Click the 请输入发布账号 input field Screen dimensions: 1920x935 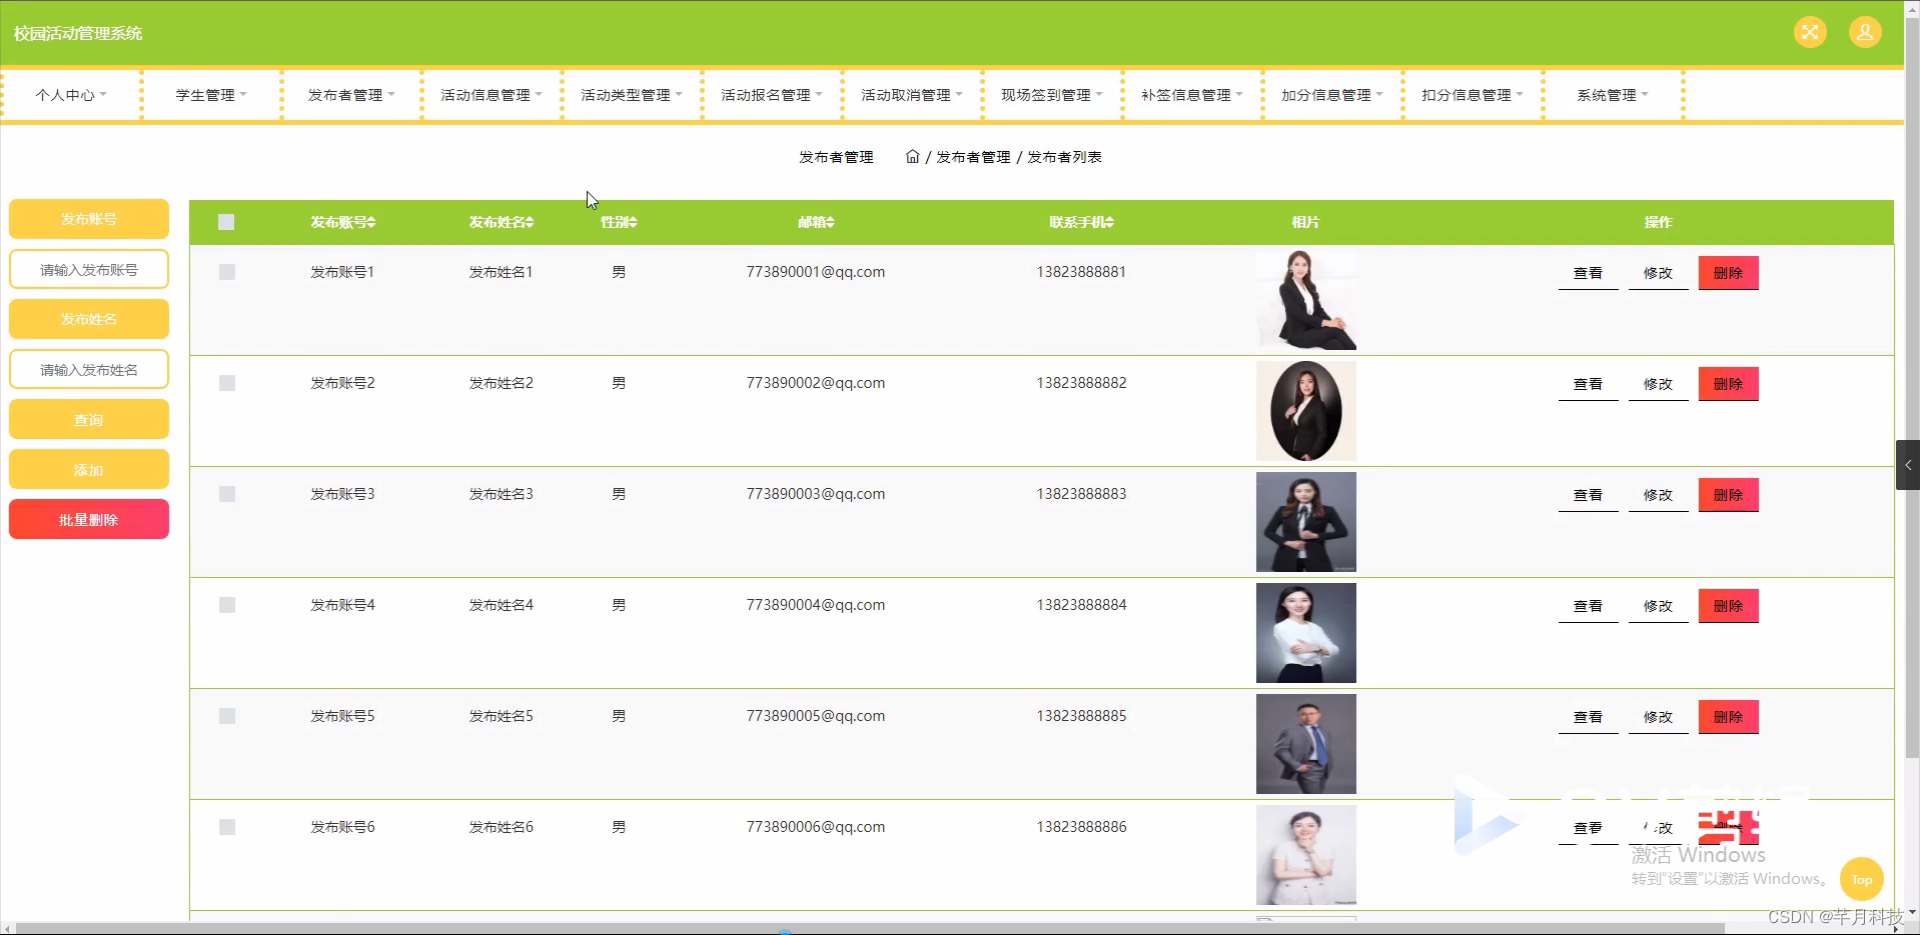click(88, 269)
